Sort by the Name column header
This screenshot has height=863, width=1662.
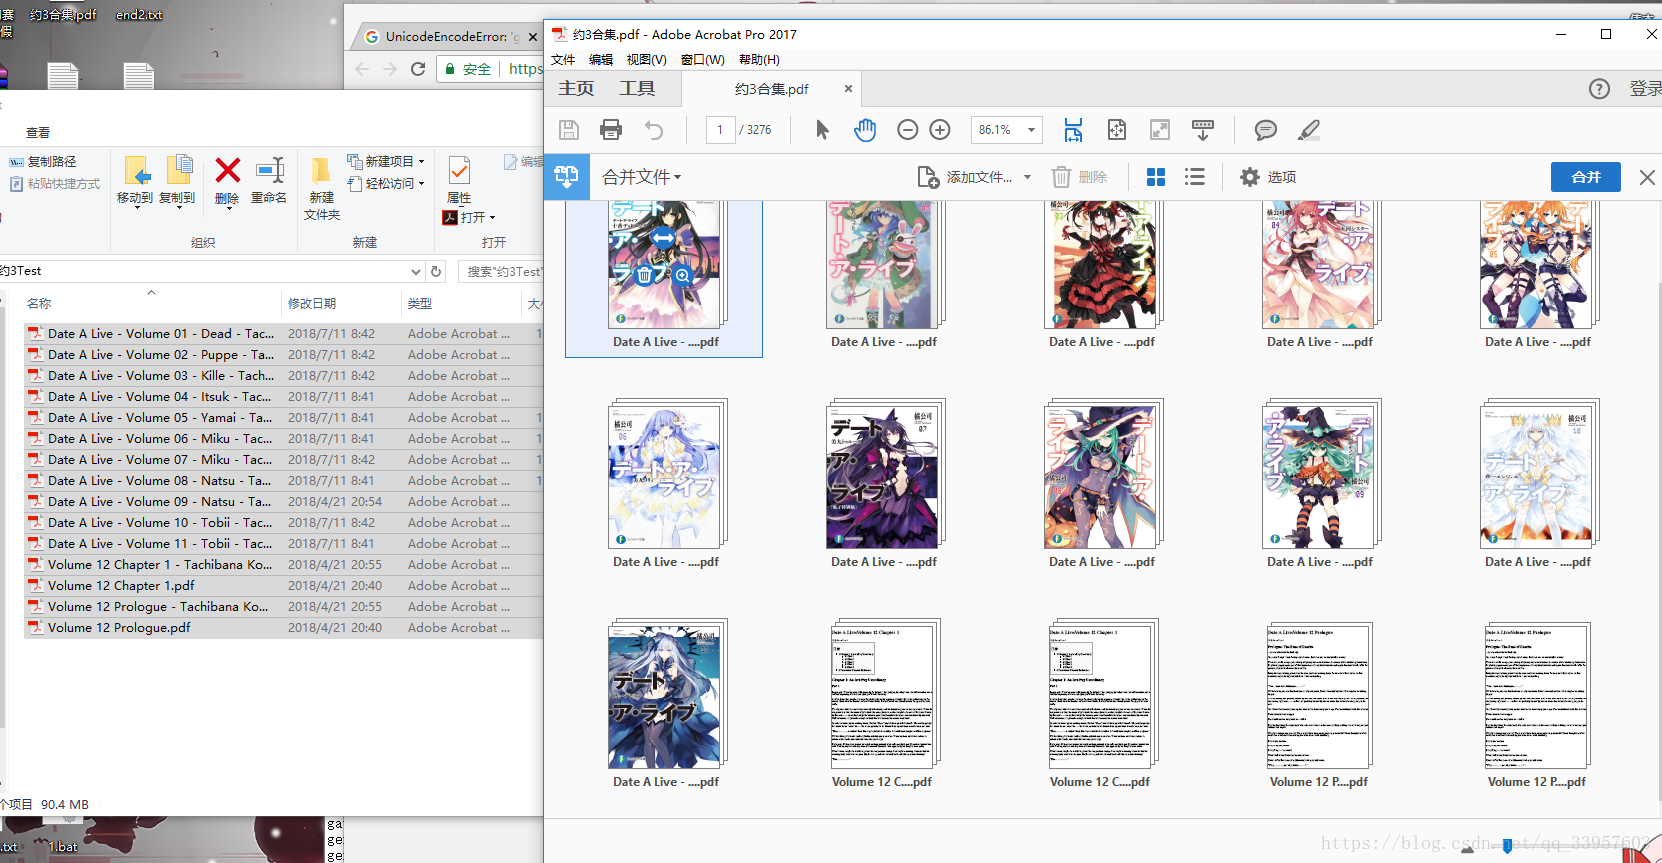click(152, 303)
